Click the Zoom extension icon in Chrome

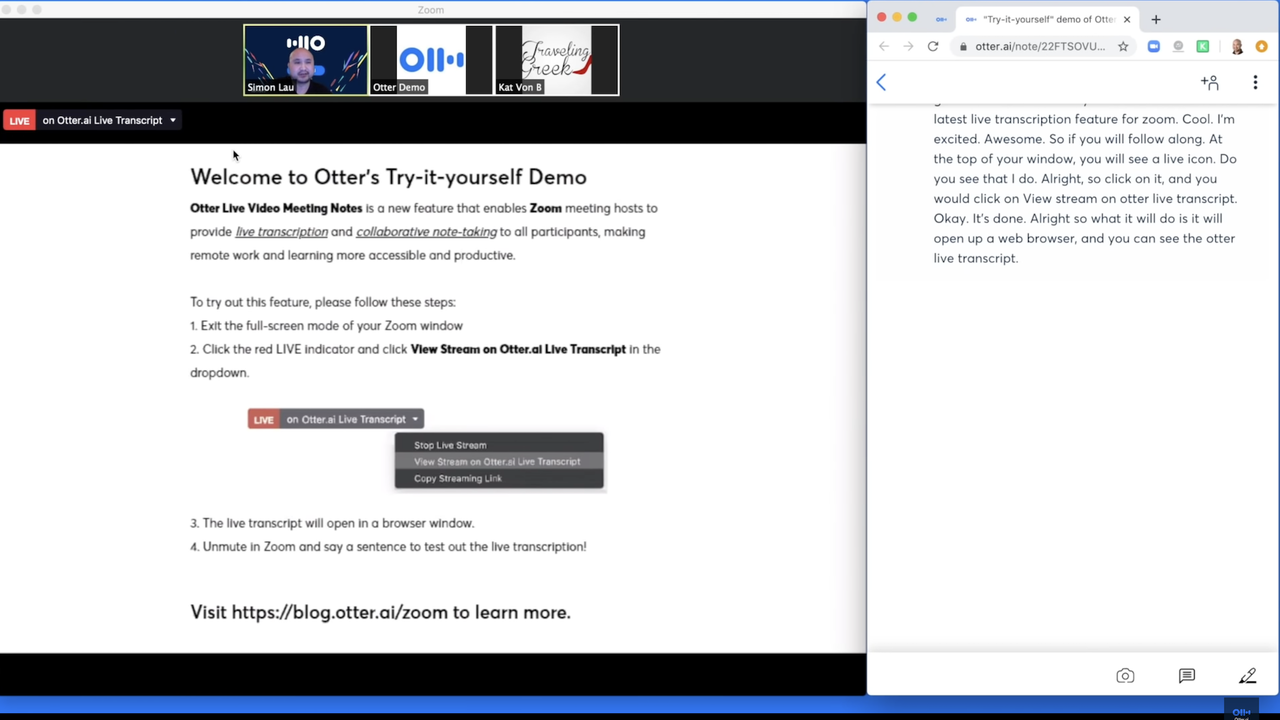(1153, 47)
